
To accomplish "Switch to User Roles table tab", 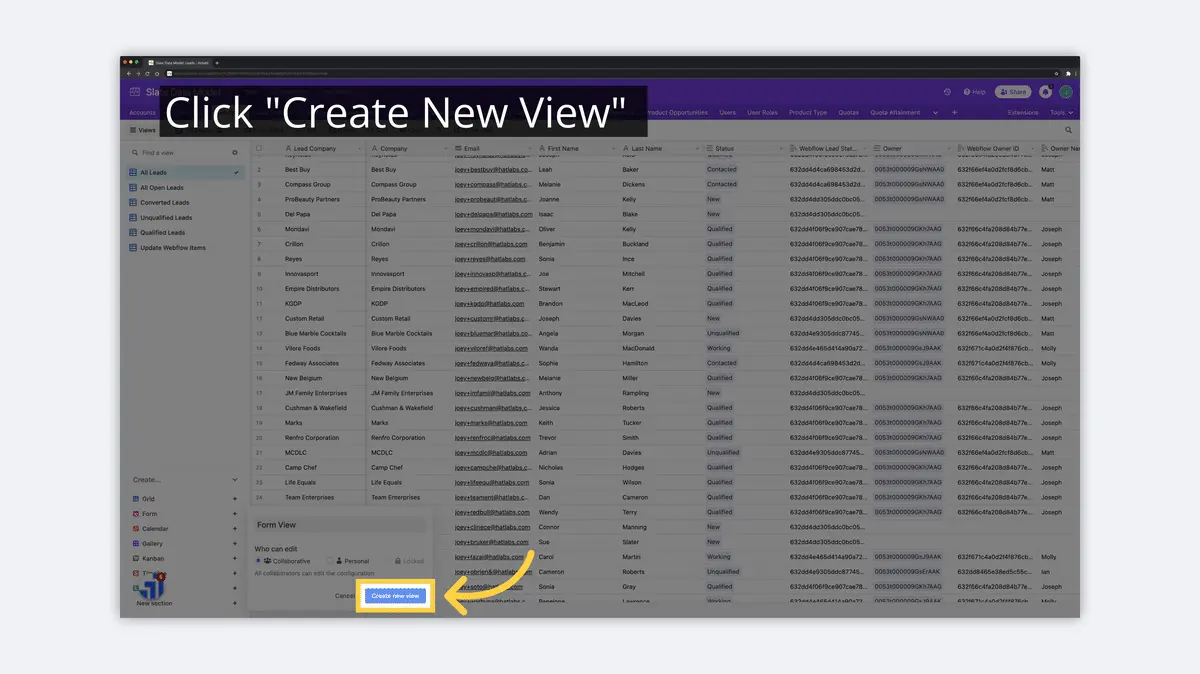I will 762,113.
